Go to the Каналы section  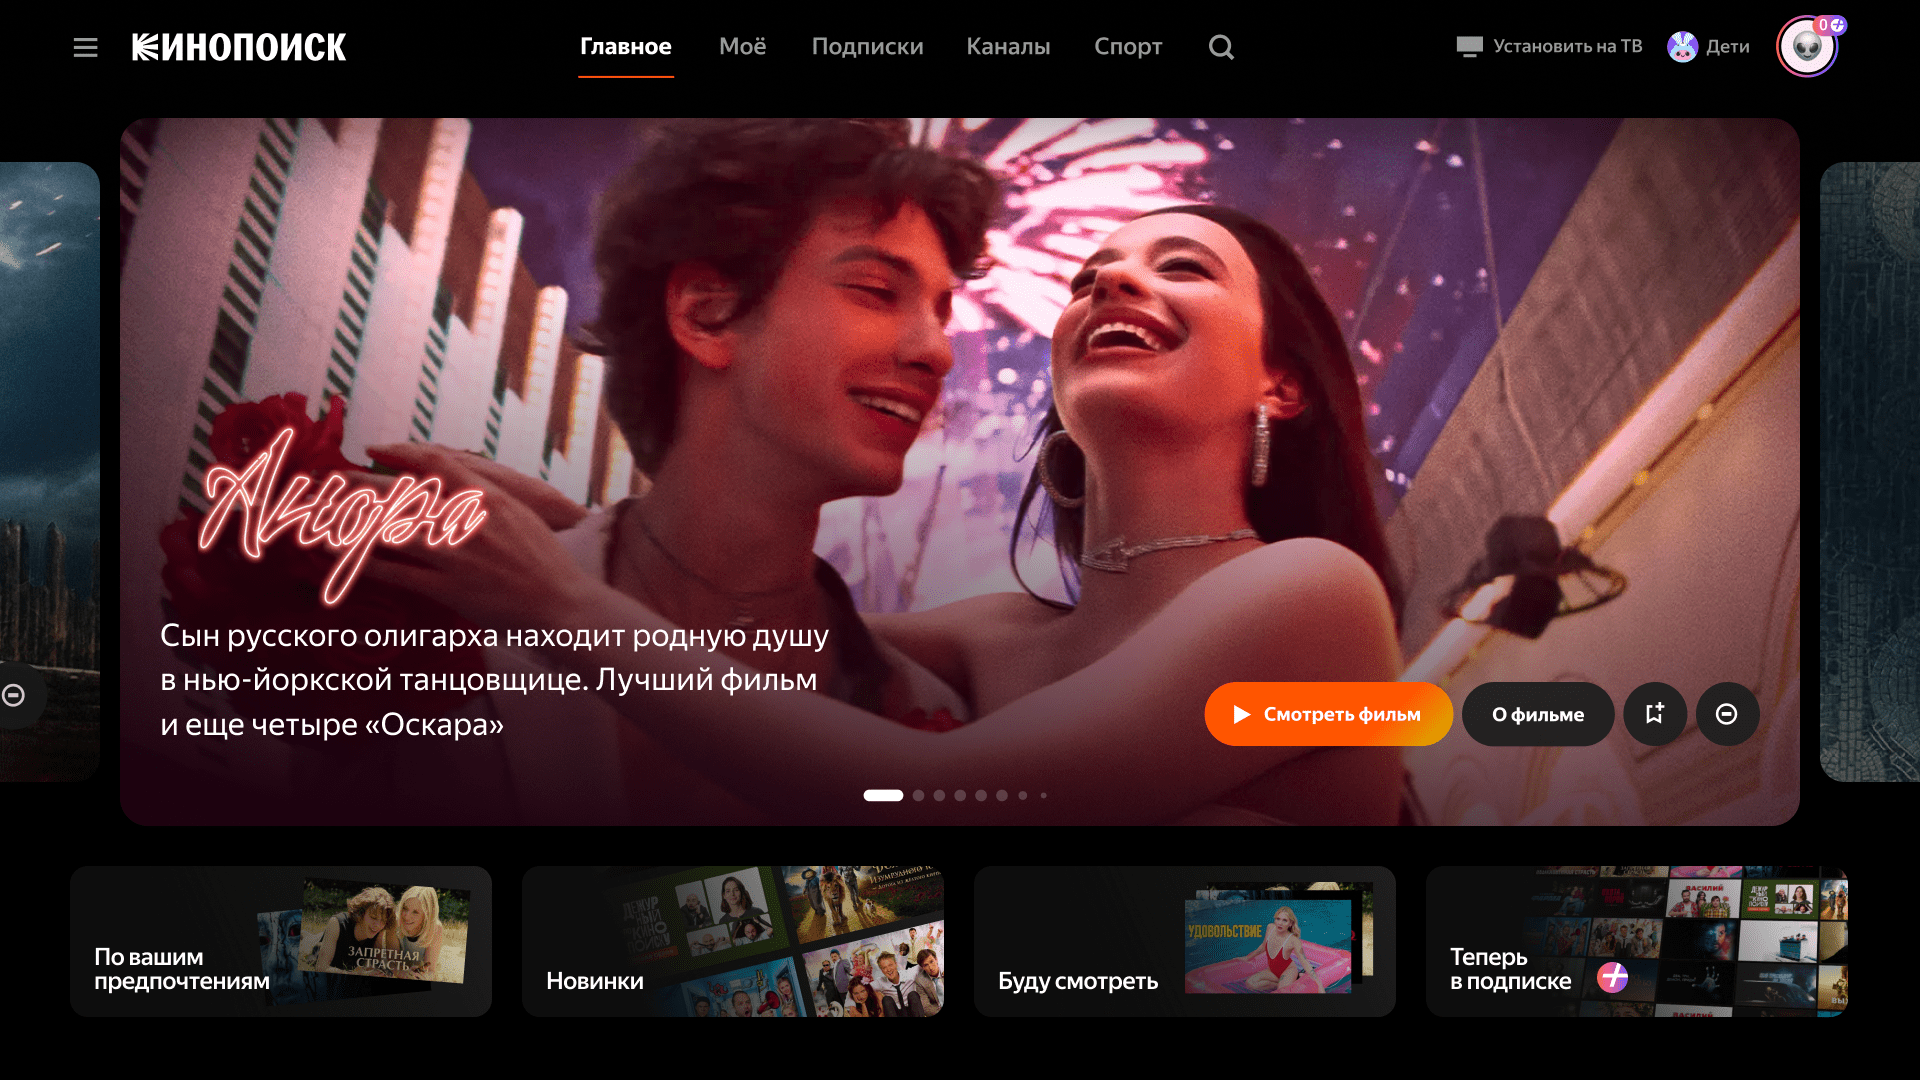coord(1008,47)
